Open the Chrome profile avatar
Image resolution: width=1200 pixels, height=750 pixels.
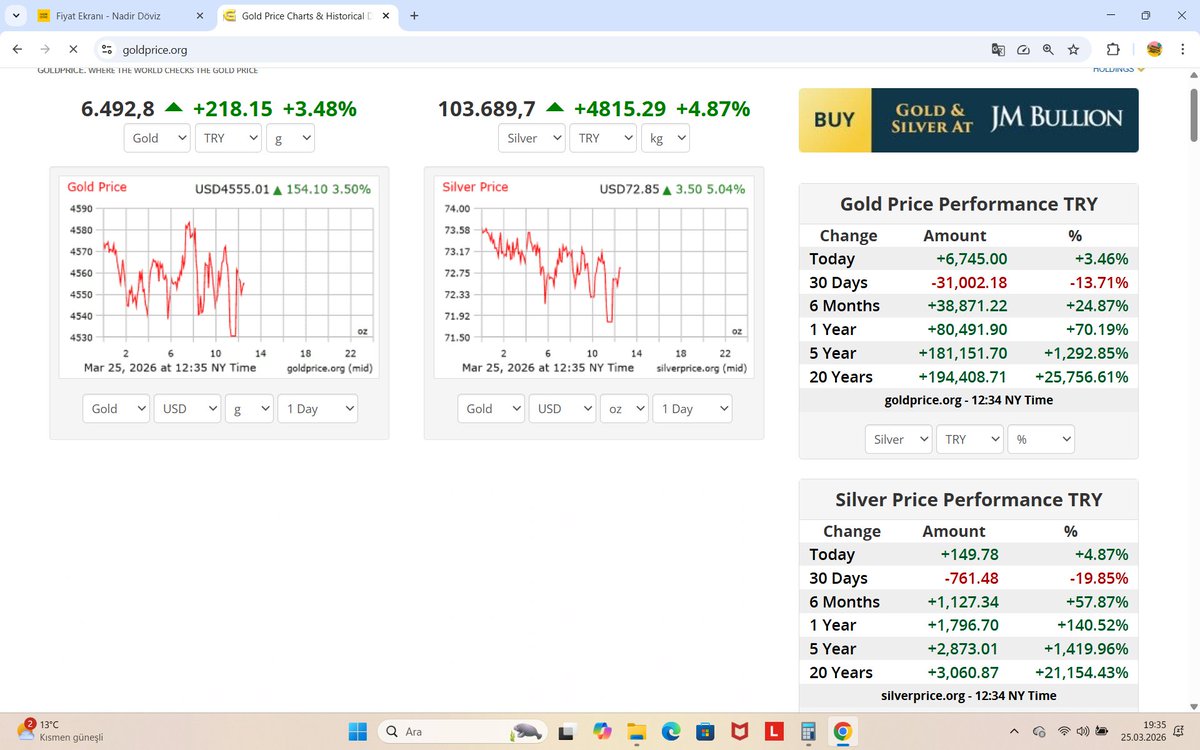(x=1154, y=49)
